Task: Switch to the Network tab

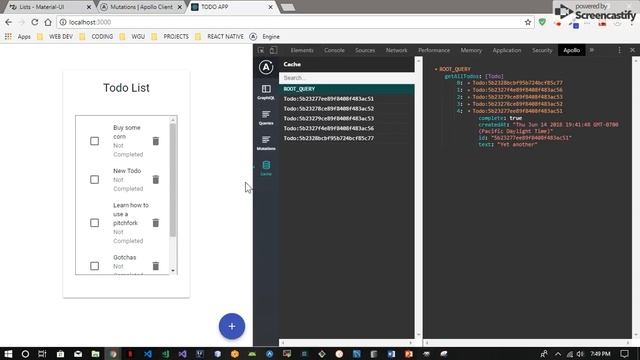Action: [396, 50]
